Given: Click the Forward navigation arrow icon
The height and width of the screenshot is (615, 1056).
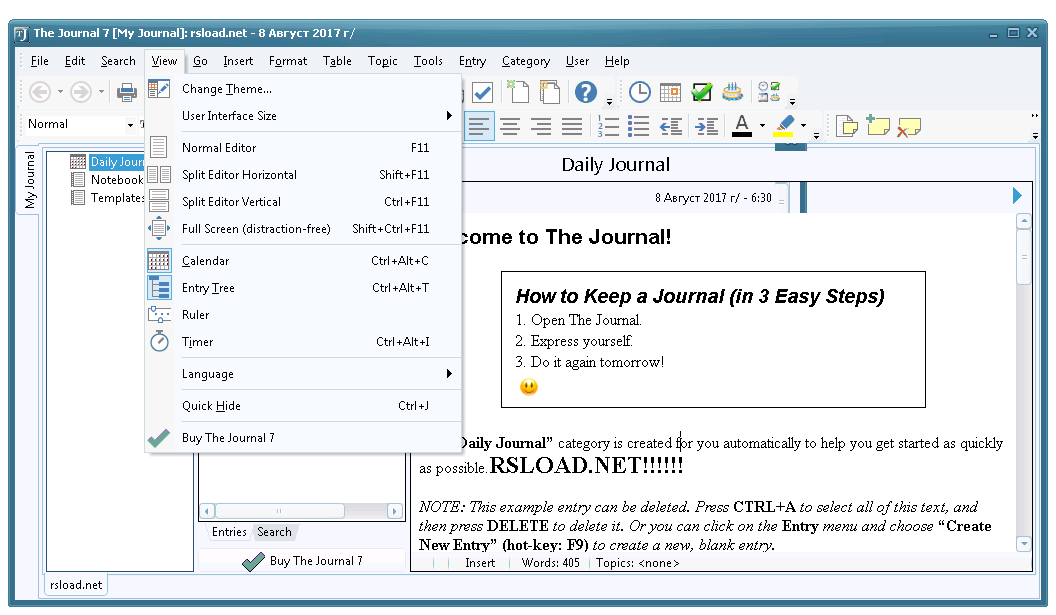Looking at the screenshot, I should (81, 92).
